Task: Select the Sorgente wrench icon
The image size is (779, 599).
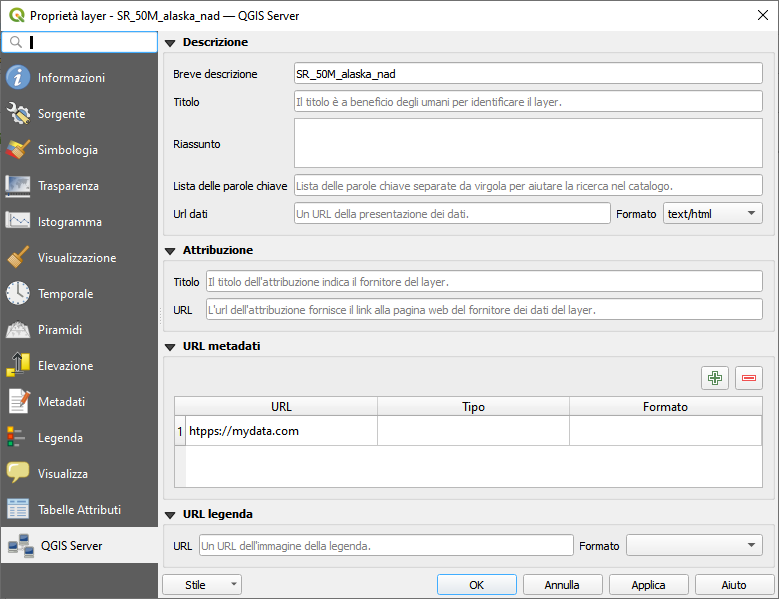Action: click(18, 113)
